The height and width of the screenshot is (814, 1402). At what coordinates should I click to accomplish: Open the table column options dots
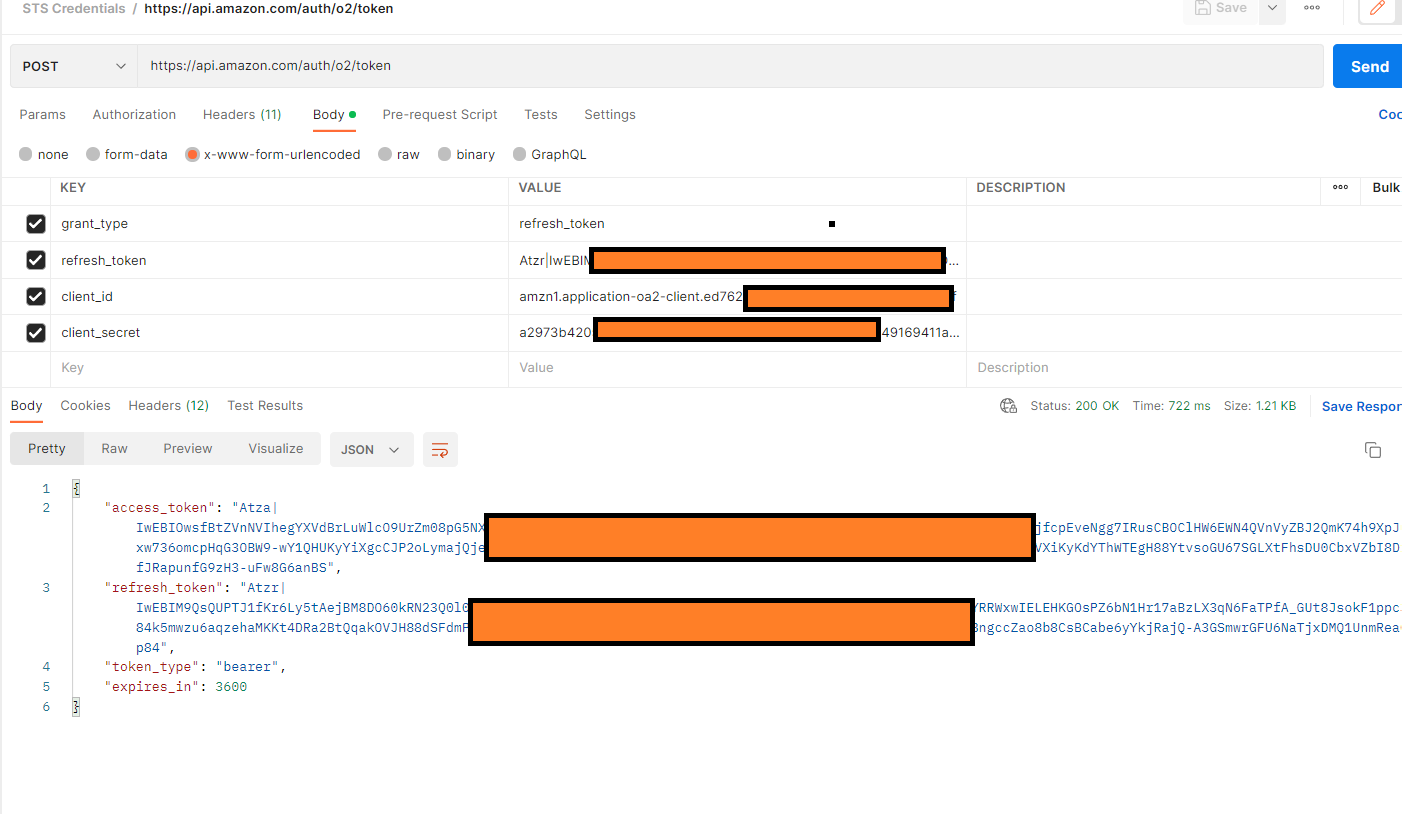coord(1340,188)
